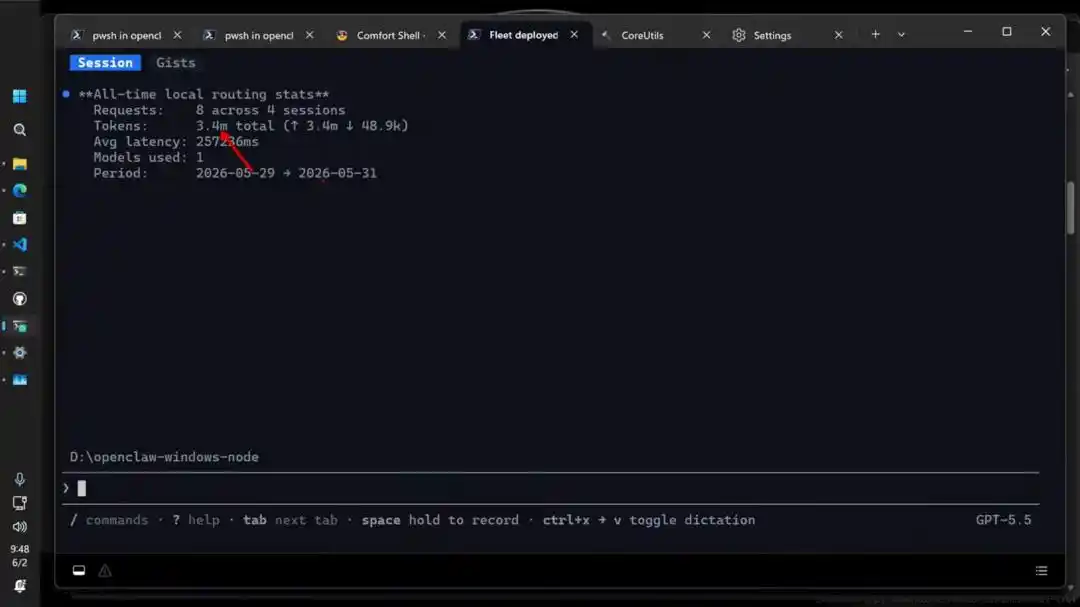The height and width of the screenshot is (607, 1080).
Task: Click the "Models used: 1" line
Action: (148, 158)
